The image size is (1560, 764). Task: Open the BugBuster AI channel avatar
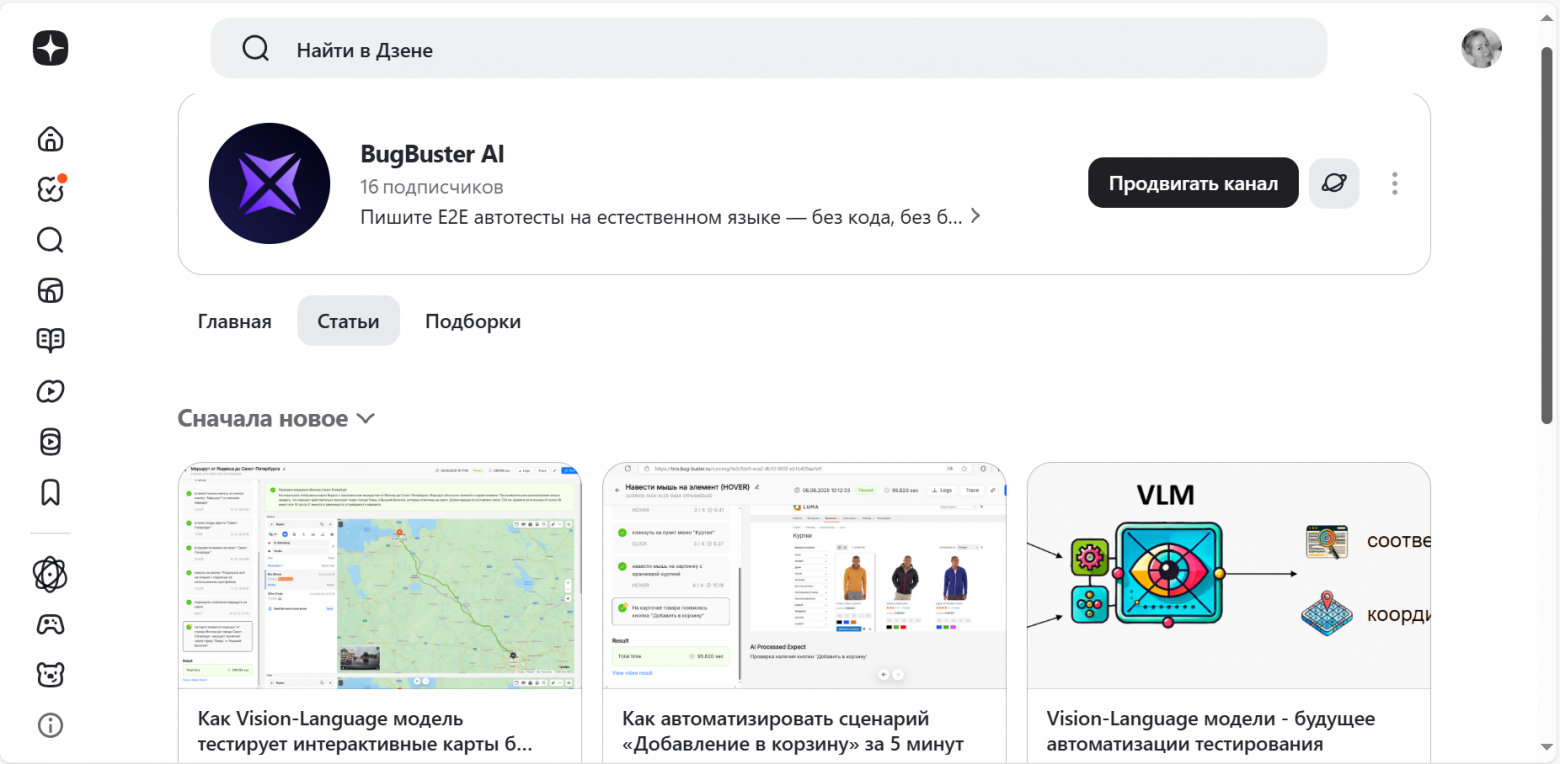click(x=269, y=183)
